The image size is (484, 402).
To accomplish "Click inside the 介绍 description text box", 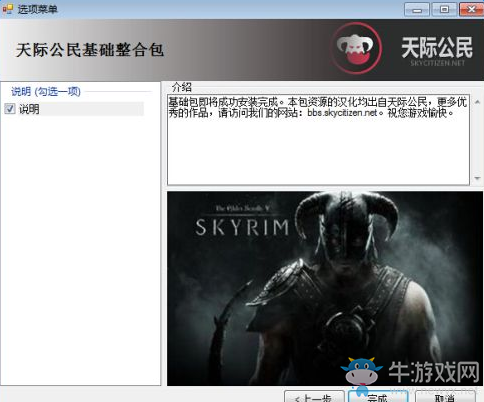I will click(x=318, y=140).
